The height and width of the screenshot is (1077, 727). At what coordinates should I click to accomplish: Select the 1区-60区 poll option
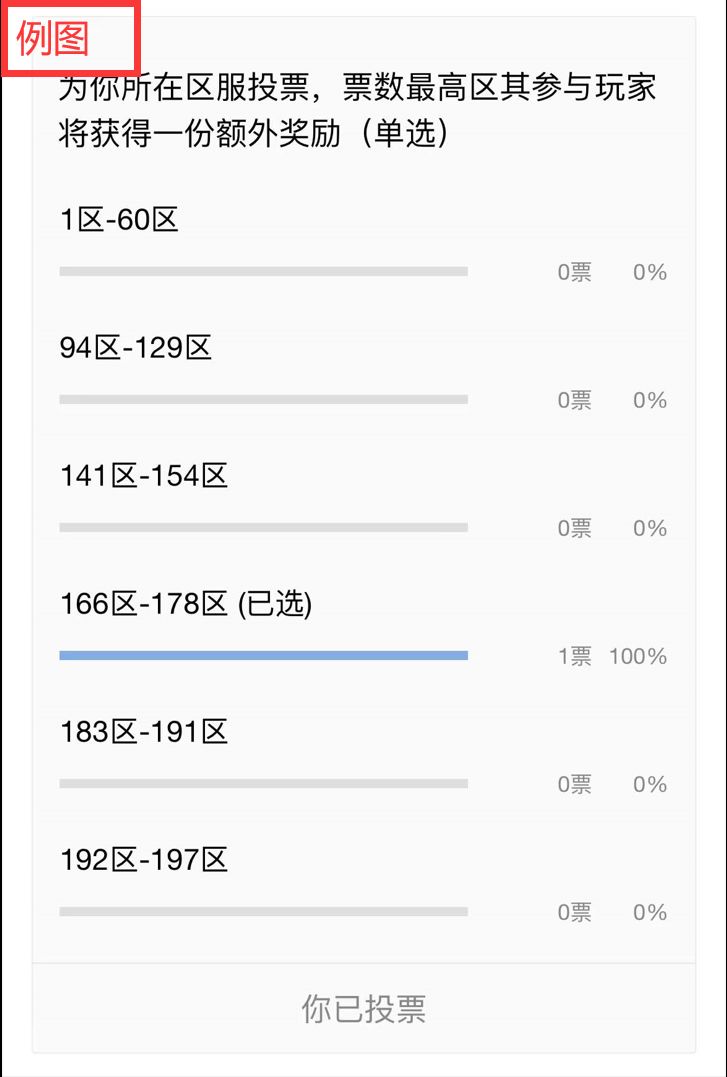(x=119, y=220)
